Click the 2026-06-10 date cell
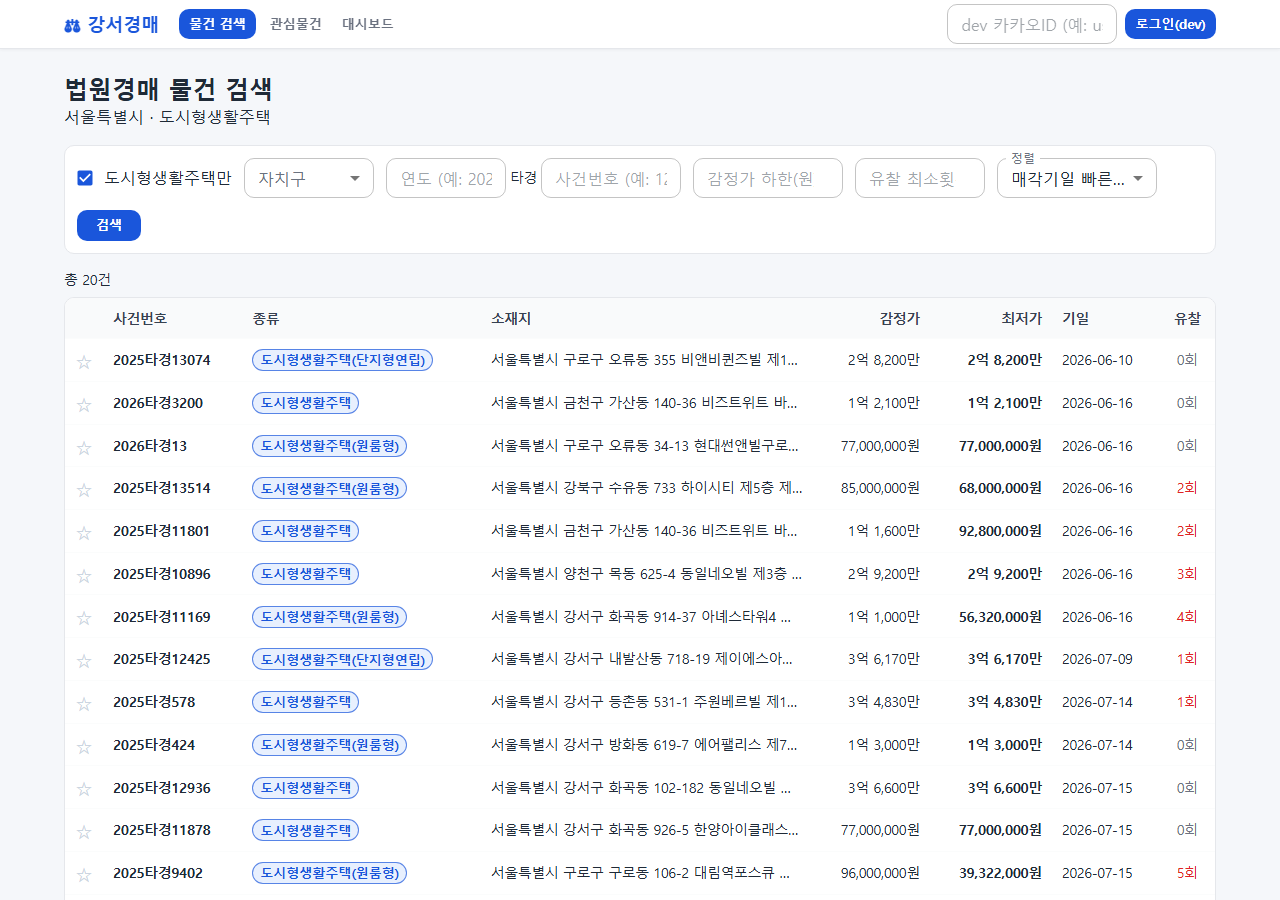Image resolution: width=1280 pixels, height=900 pixels. tap(1097, 360)
